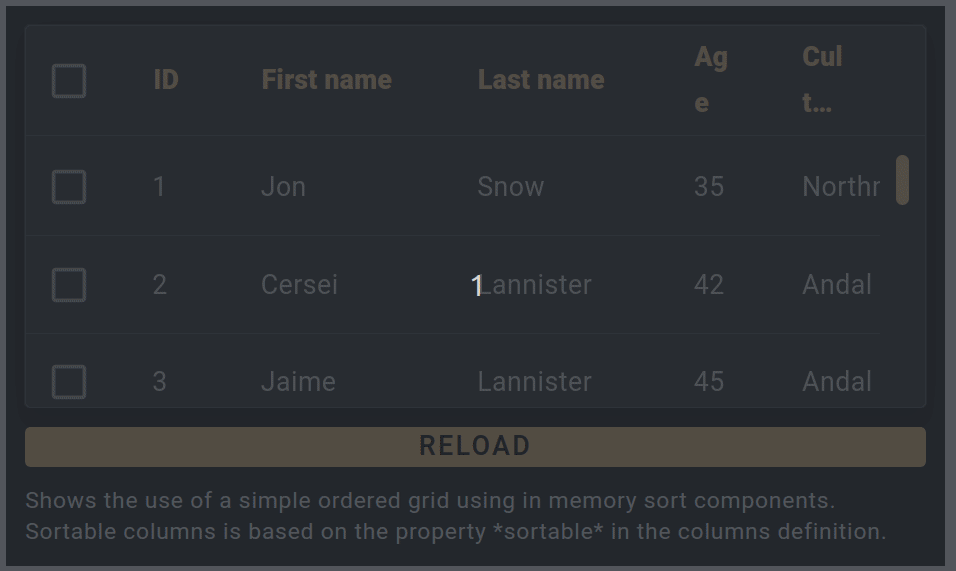Select the 'Cersei' first name cell
Image resolution: width=956 pixels, height=571 pixels.
click(299, 285)
